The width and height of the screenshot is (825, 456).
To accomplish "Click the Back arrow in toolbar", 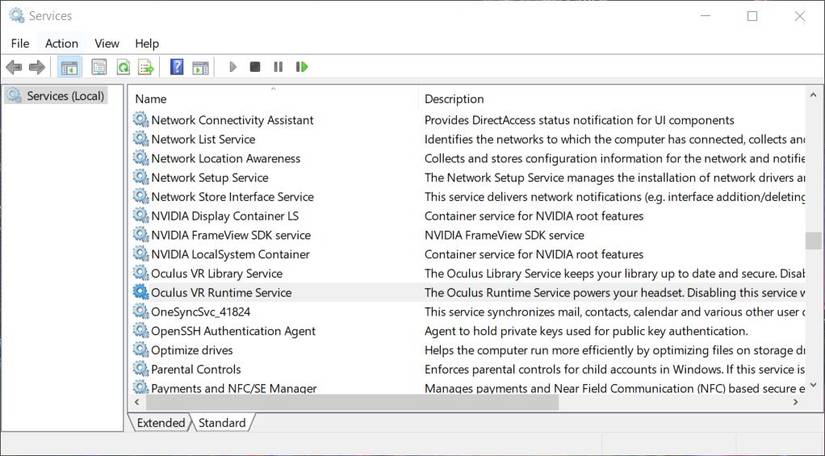I will point(13,67).
